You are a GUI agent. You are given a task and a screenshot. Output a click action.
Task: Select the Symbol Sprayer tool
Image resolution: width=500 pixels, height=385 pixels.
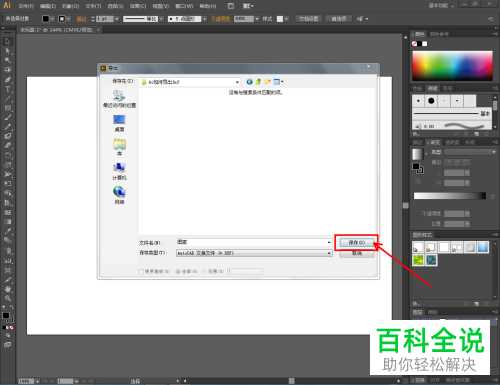(x=7, y=250)
